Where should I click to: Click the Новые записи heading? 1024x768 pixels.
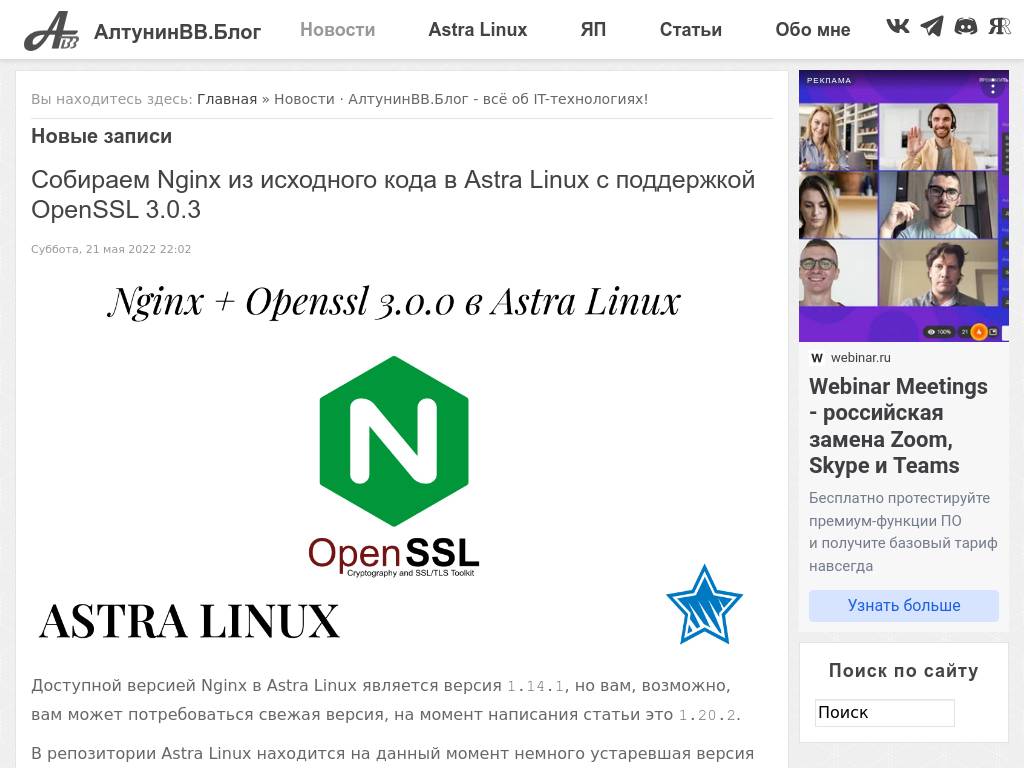[101, 136]
